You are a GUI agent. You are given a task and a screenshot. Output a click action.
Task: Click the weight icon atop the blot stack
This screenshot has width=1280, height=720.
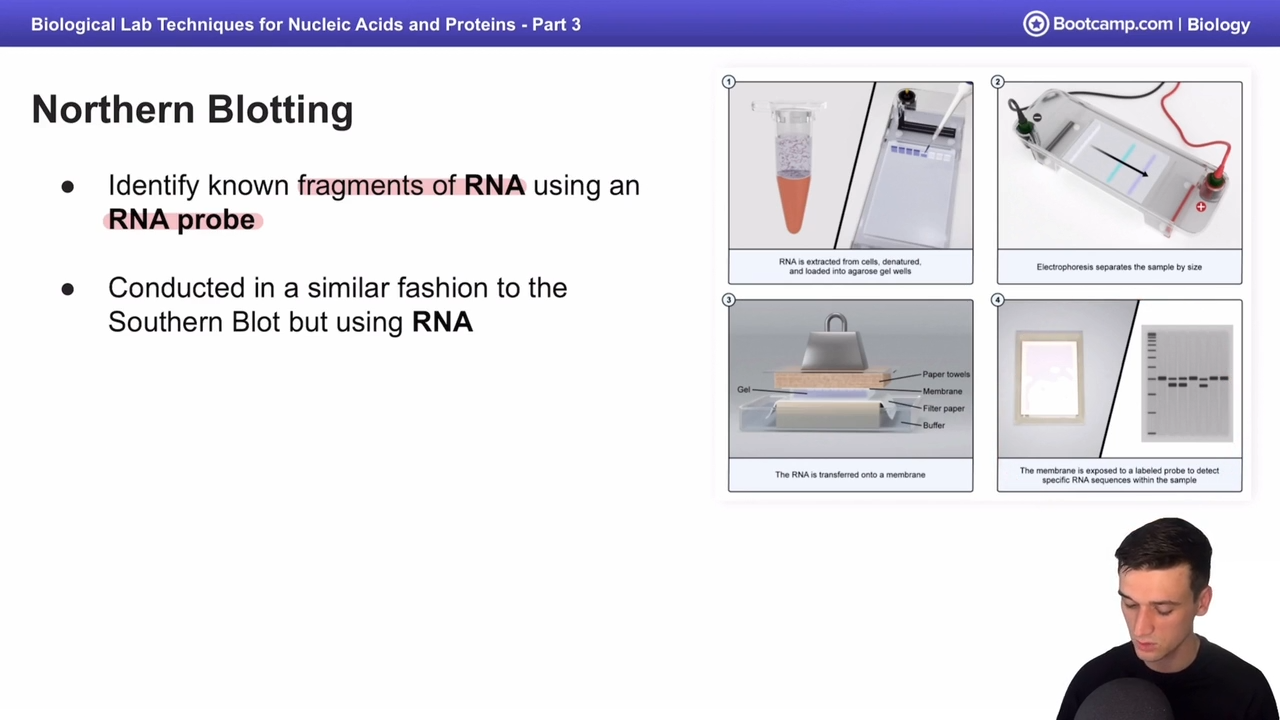tap(836, 343)
